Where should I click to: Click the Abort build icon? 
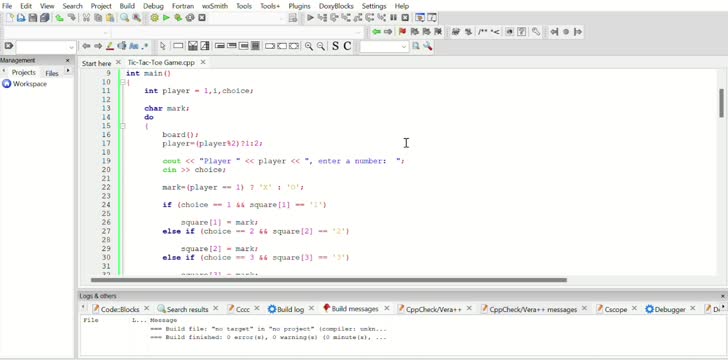202,18
